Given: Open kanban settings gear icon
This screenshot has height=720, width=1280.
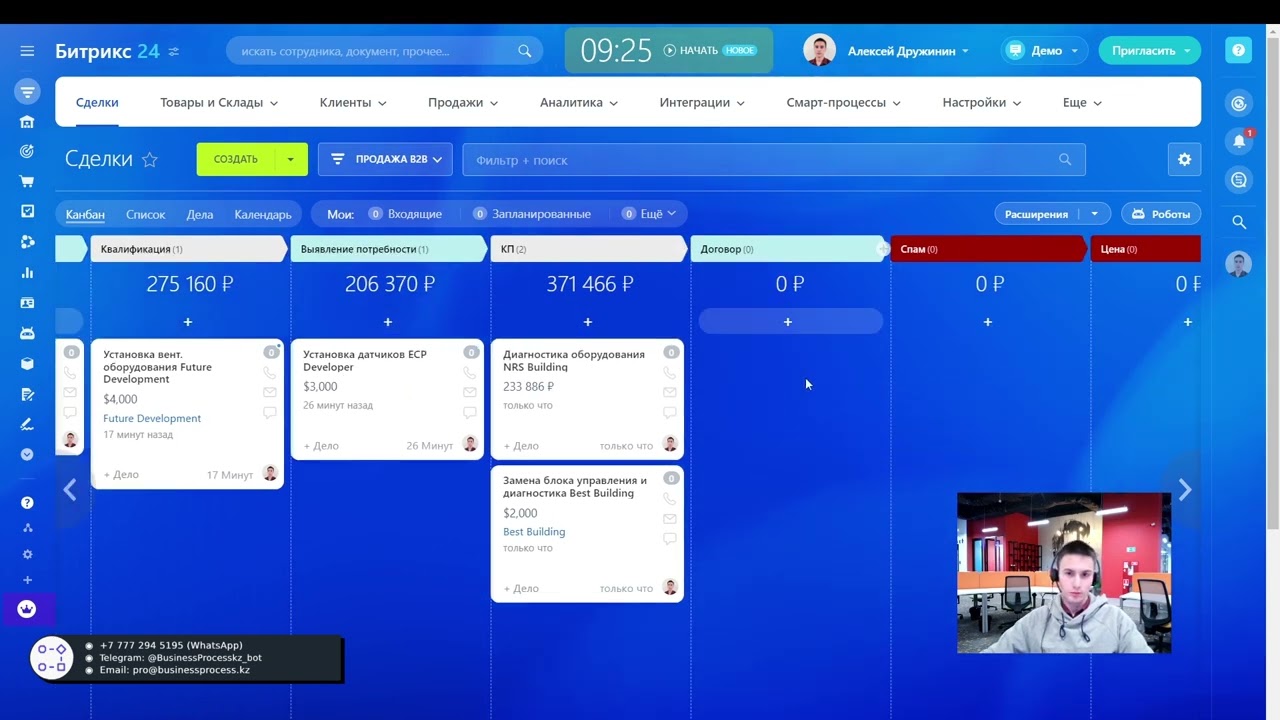Looking at the screenshot, I should pos(1184,159).
